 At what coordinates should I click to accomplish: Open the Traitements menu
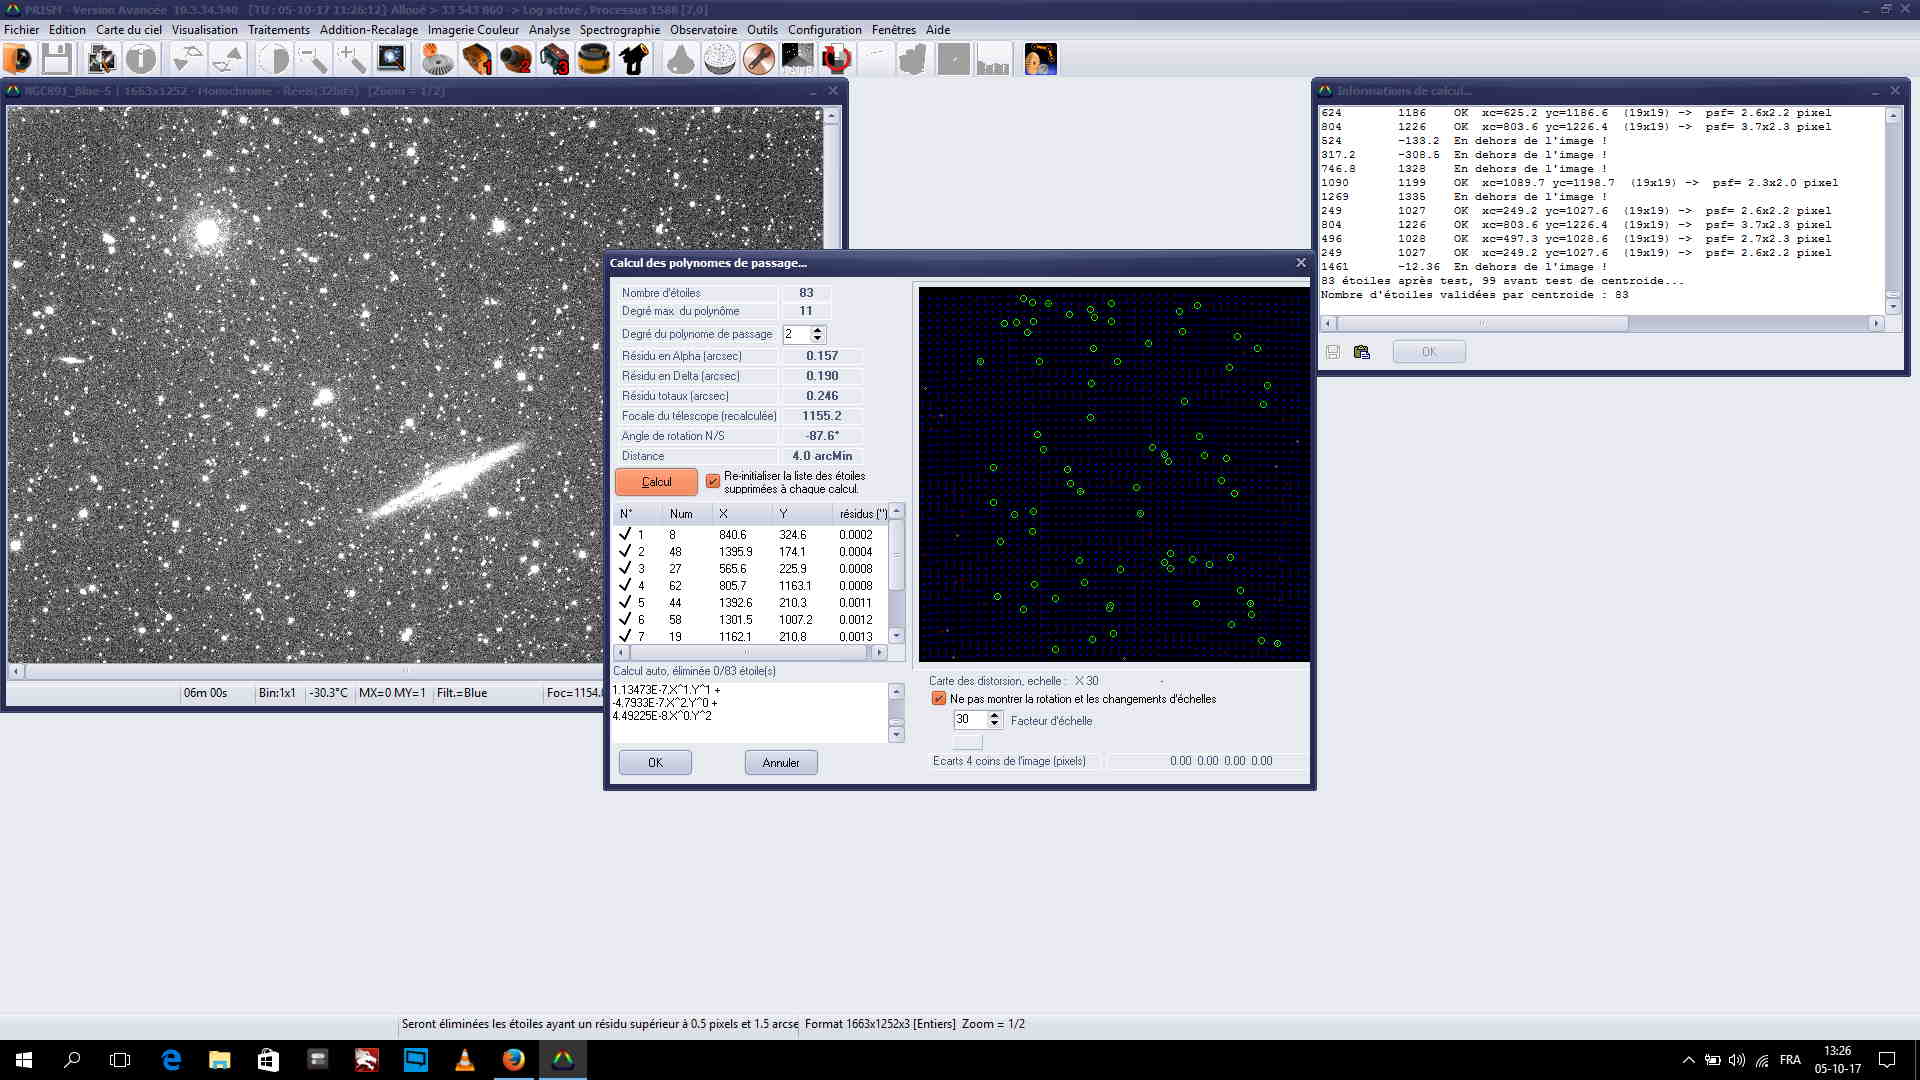click(x=278, y=30)
